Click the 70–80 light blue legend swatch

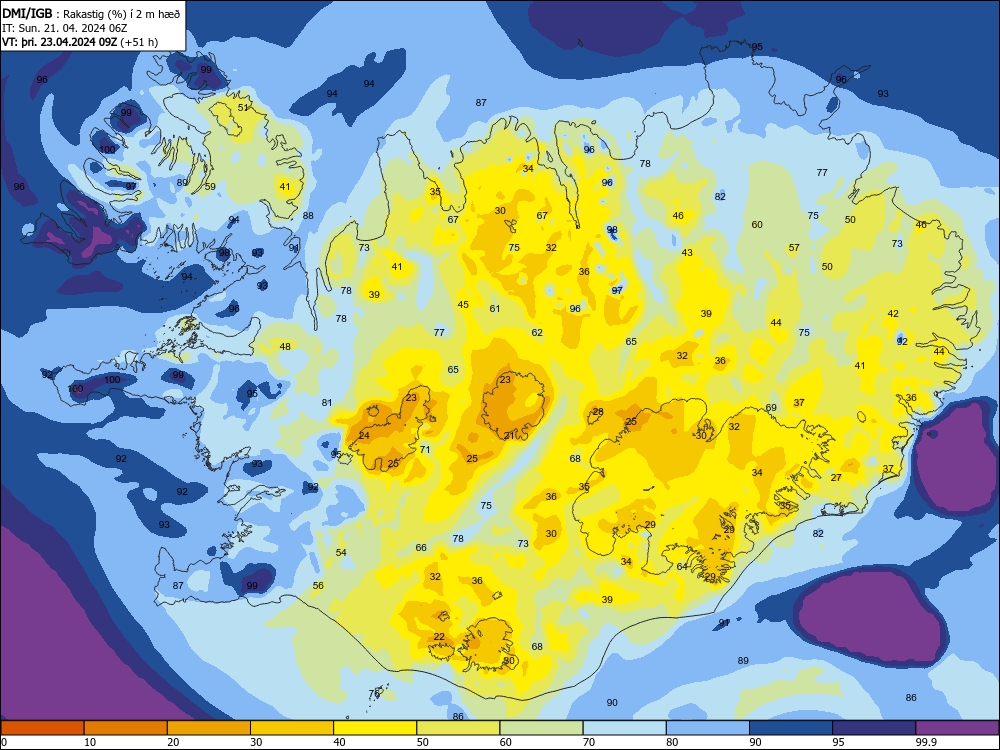pos(625,728)
